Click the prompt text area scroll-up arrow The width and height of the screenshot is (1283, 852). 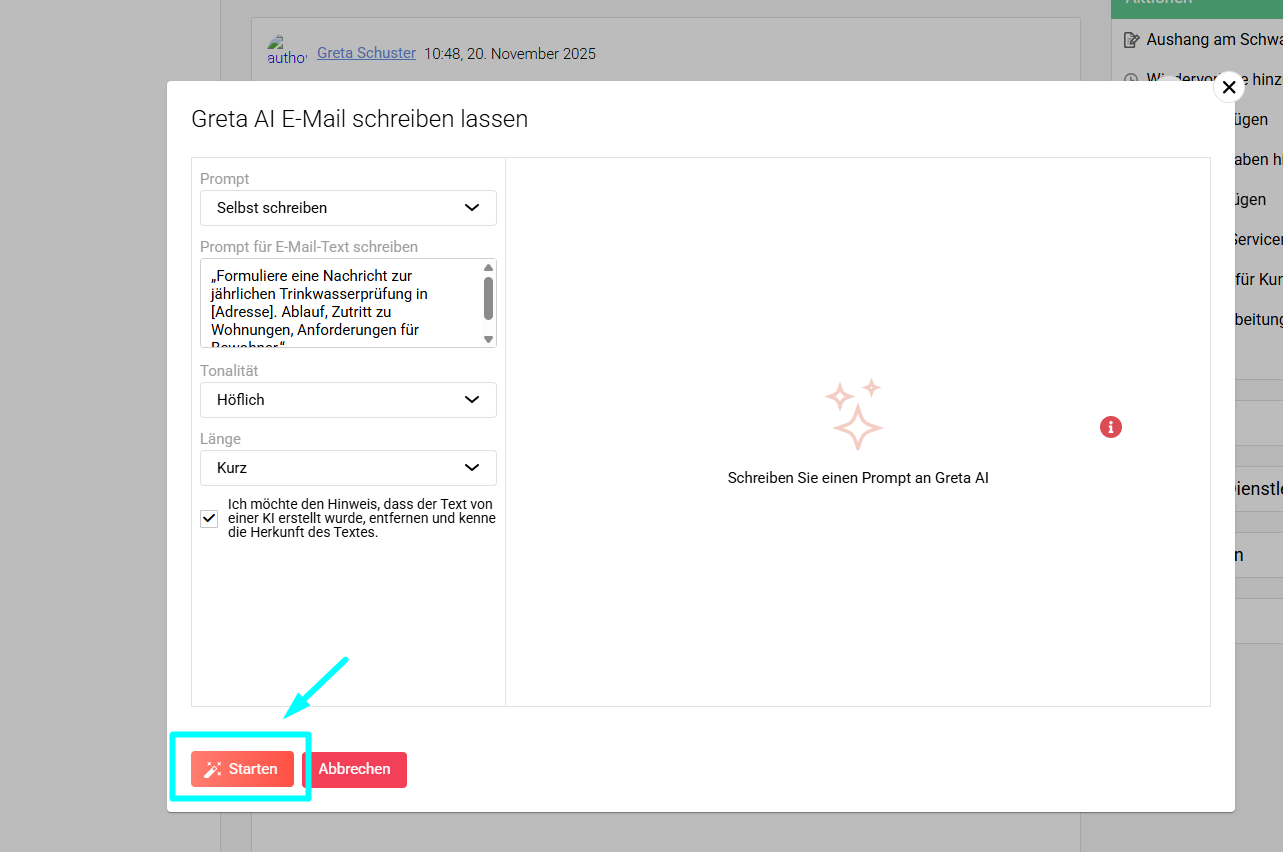pyautogui.click(x=489, y=267)
